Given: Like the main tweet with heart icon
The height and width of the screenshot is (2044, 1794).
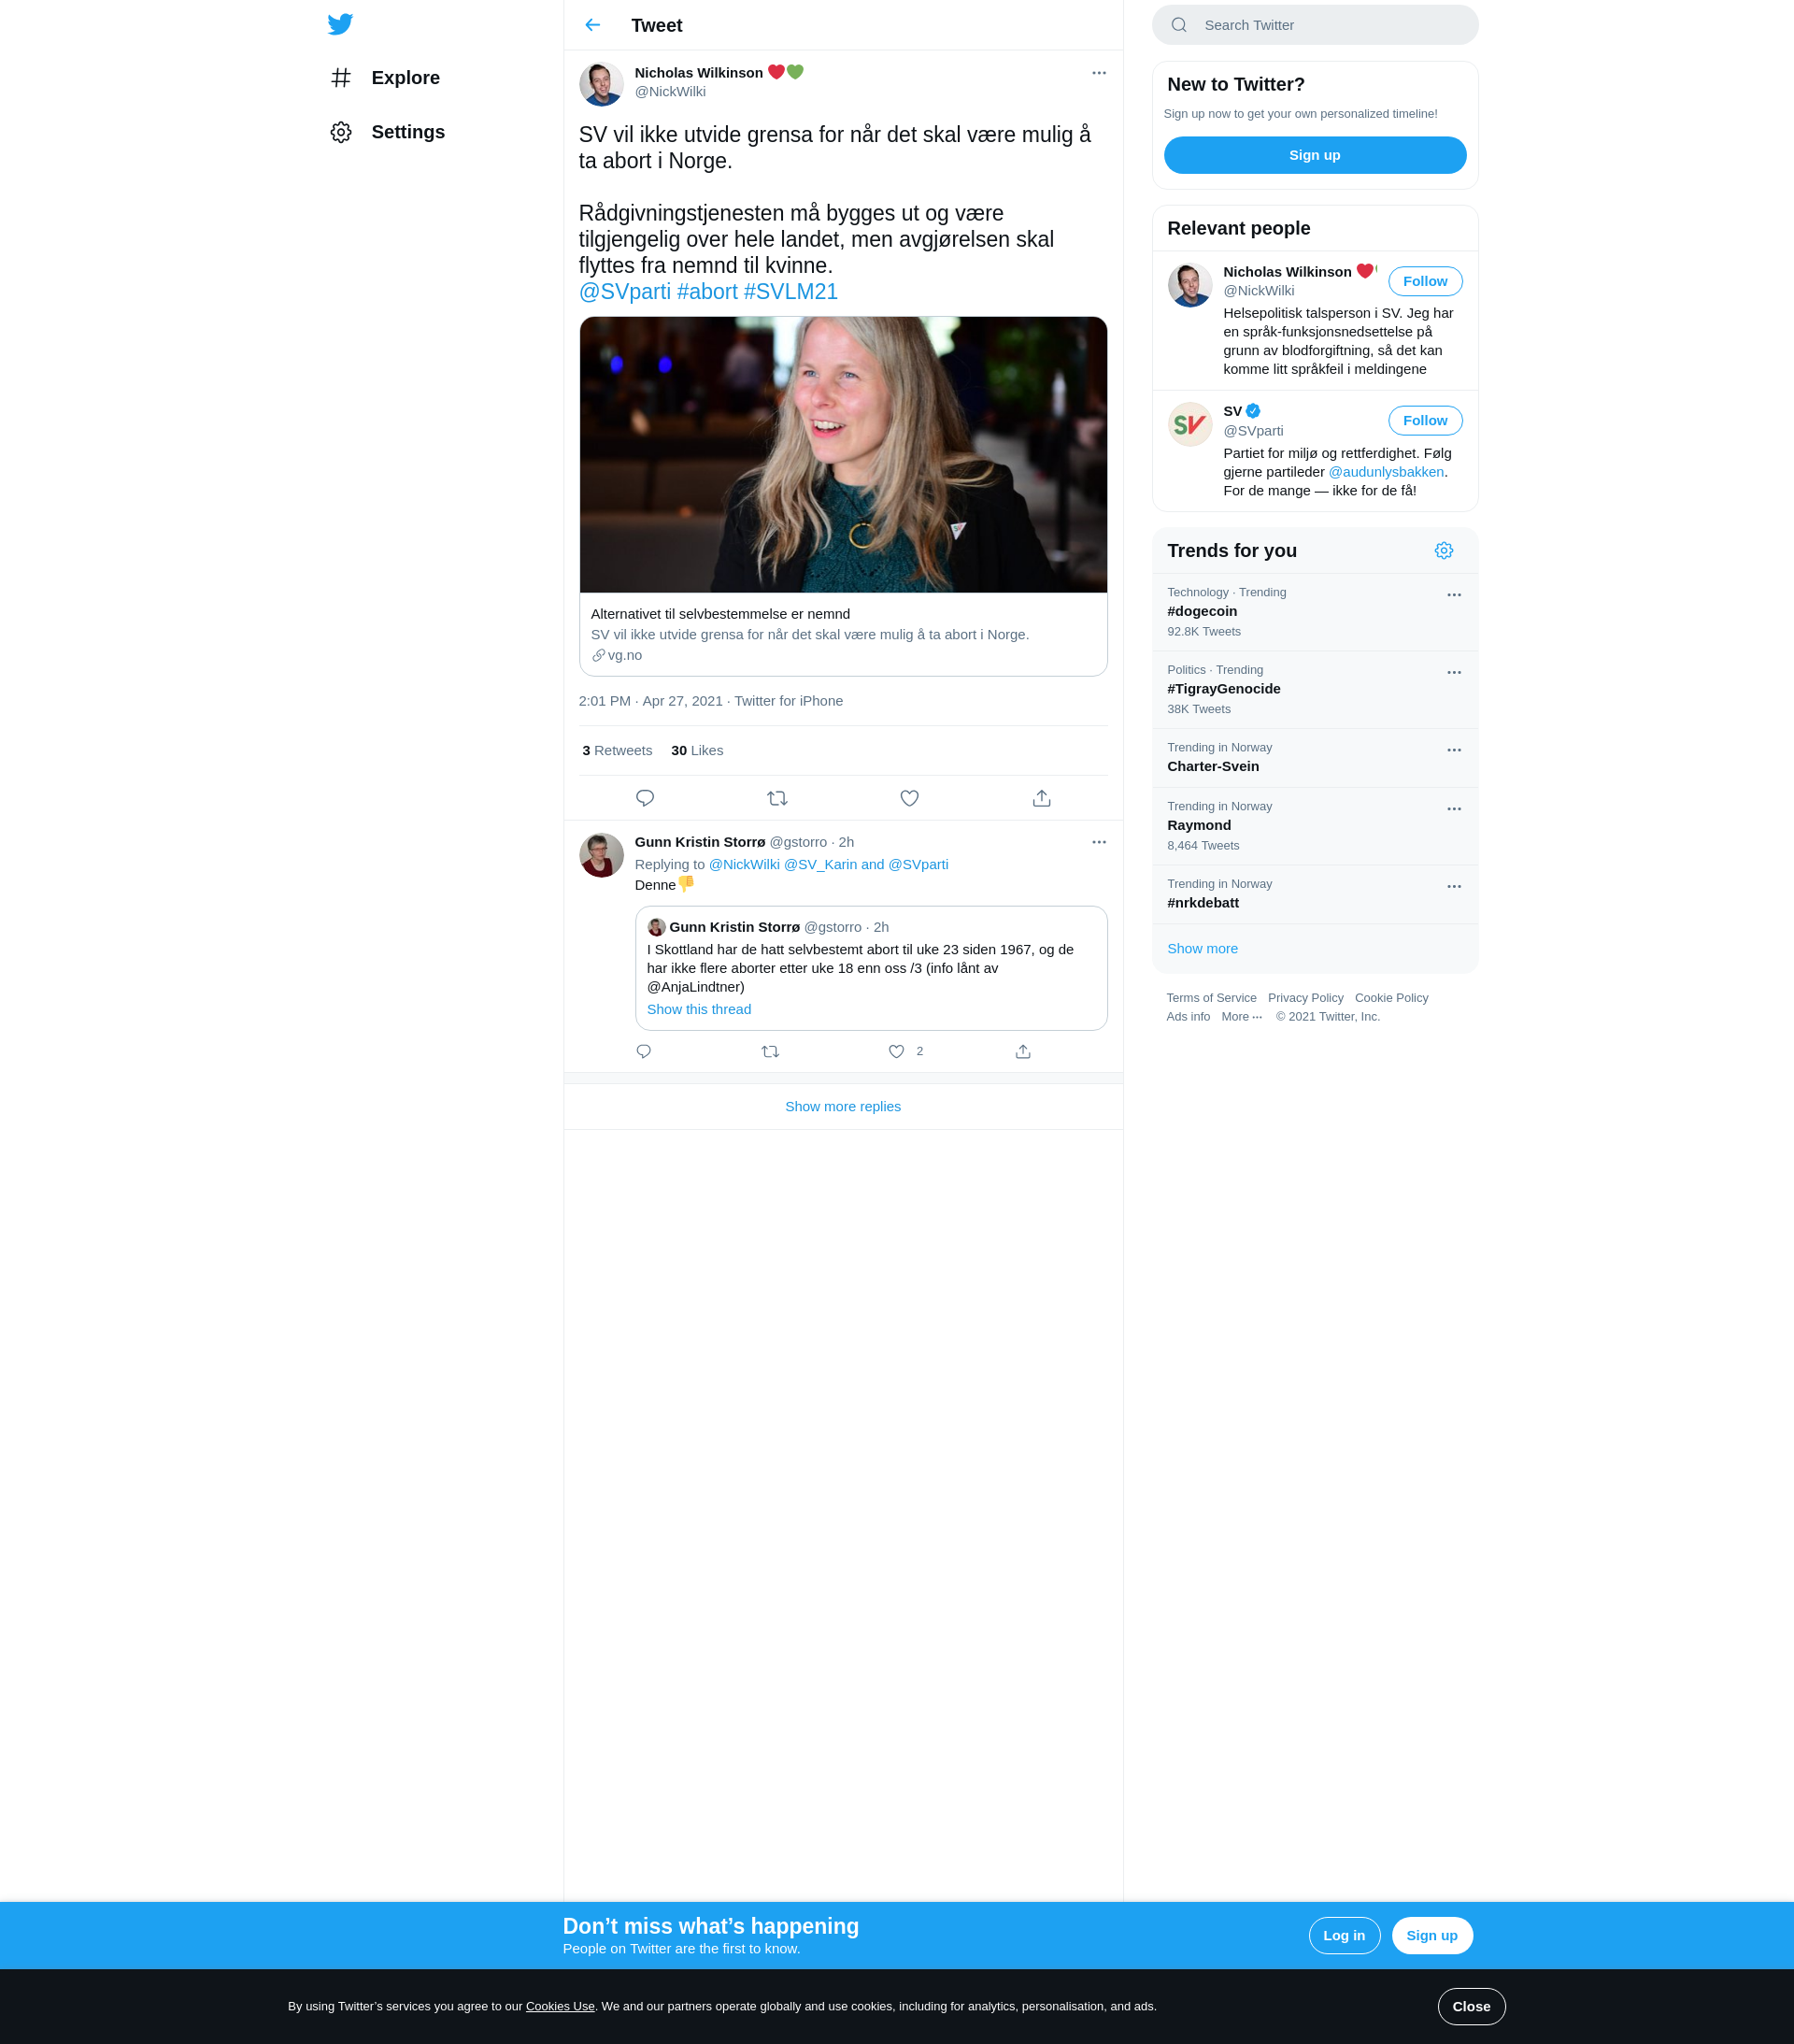Looking at the screenshot, I should (909, 798).
